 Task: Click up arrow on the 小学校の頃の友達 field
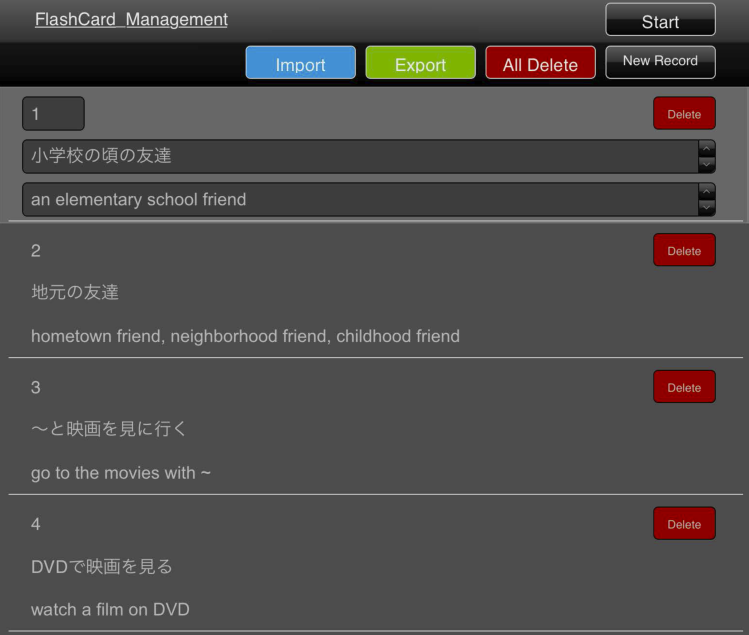(706, 149)
